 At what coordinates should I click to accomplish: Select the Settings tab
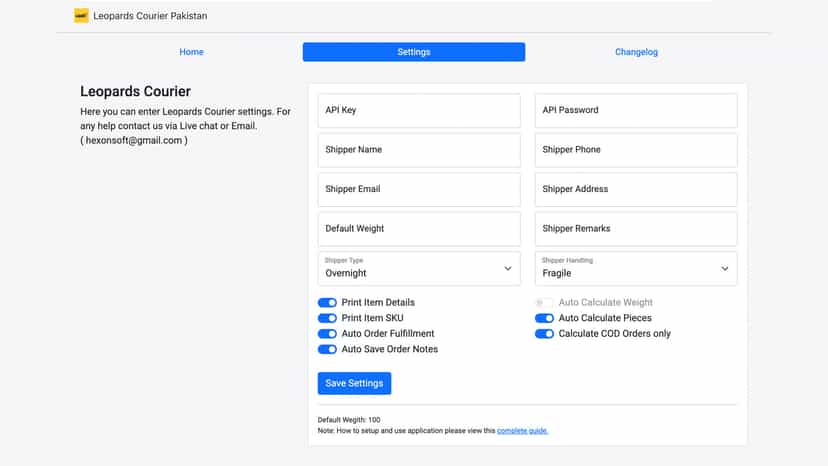click(x=414, y=52)
